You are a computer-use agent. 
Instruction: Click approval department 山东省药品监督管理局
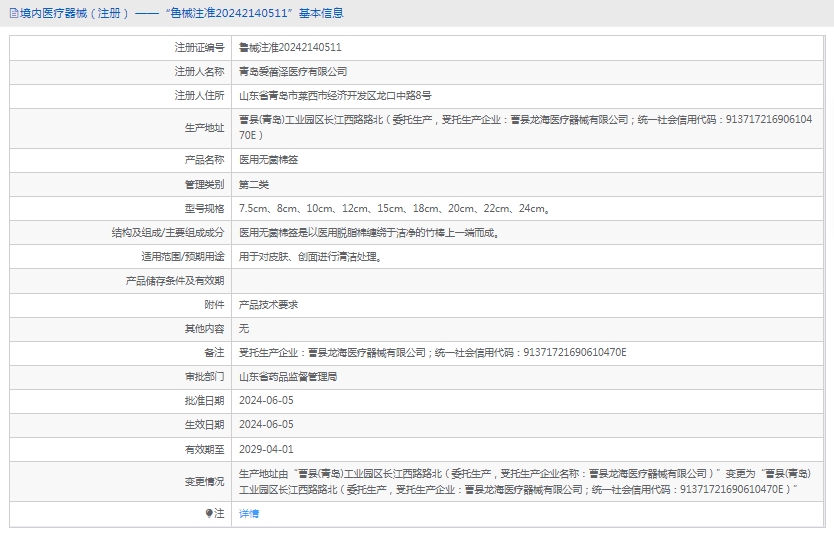[288, 377]
